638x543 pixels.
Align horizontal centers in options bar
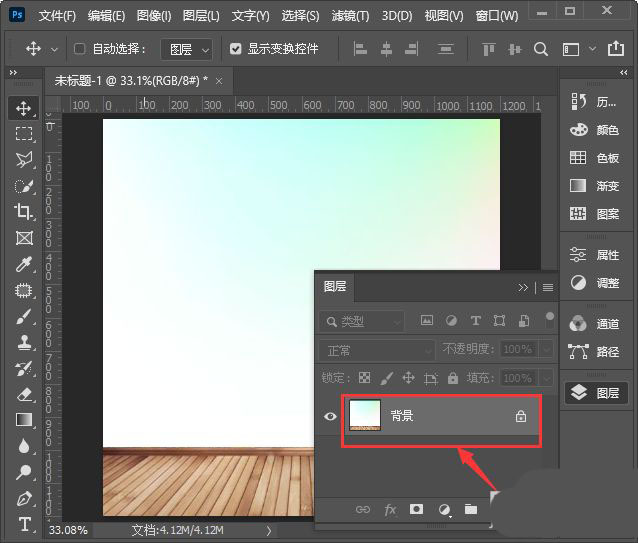pos(386,49)
